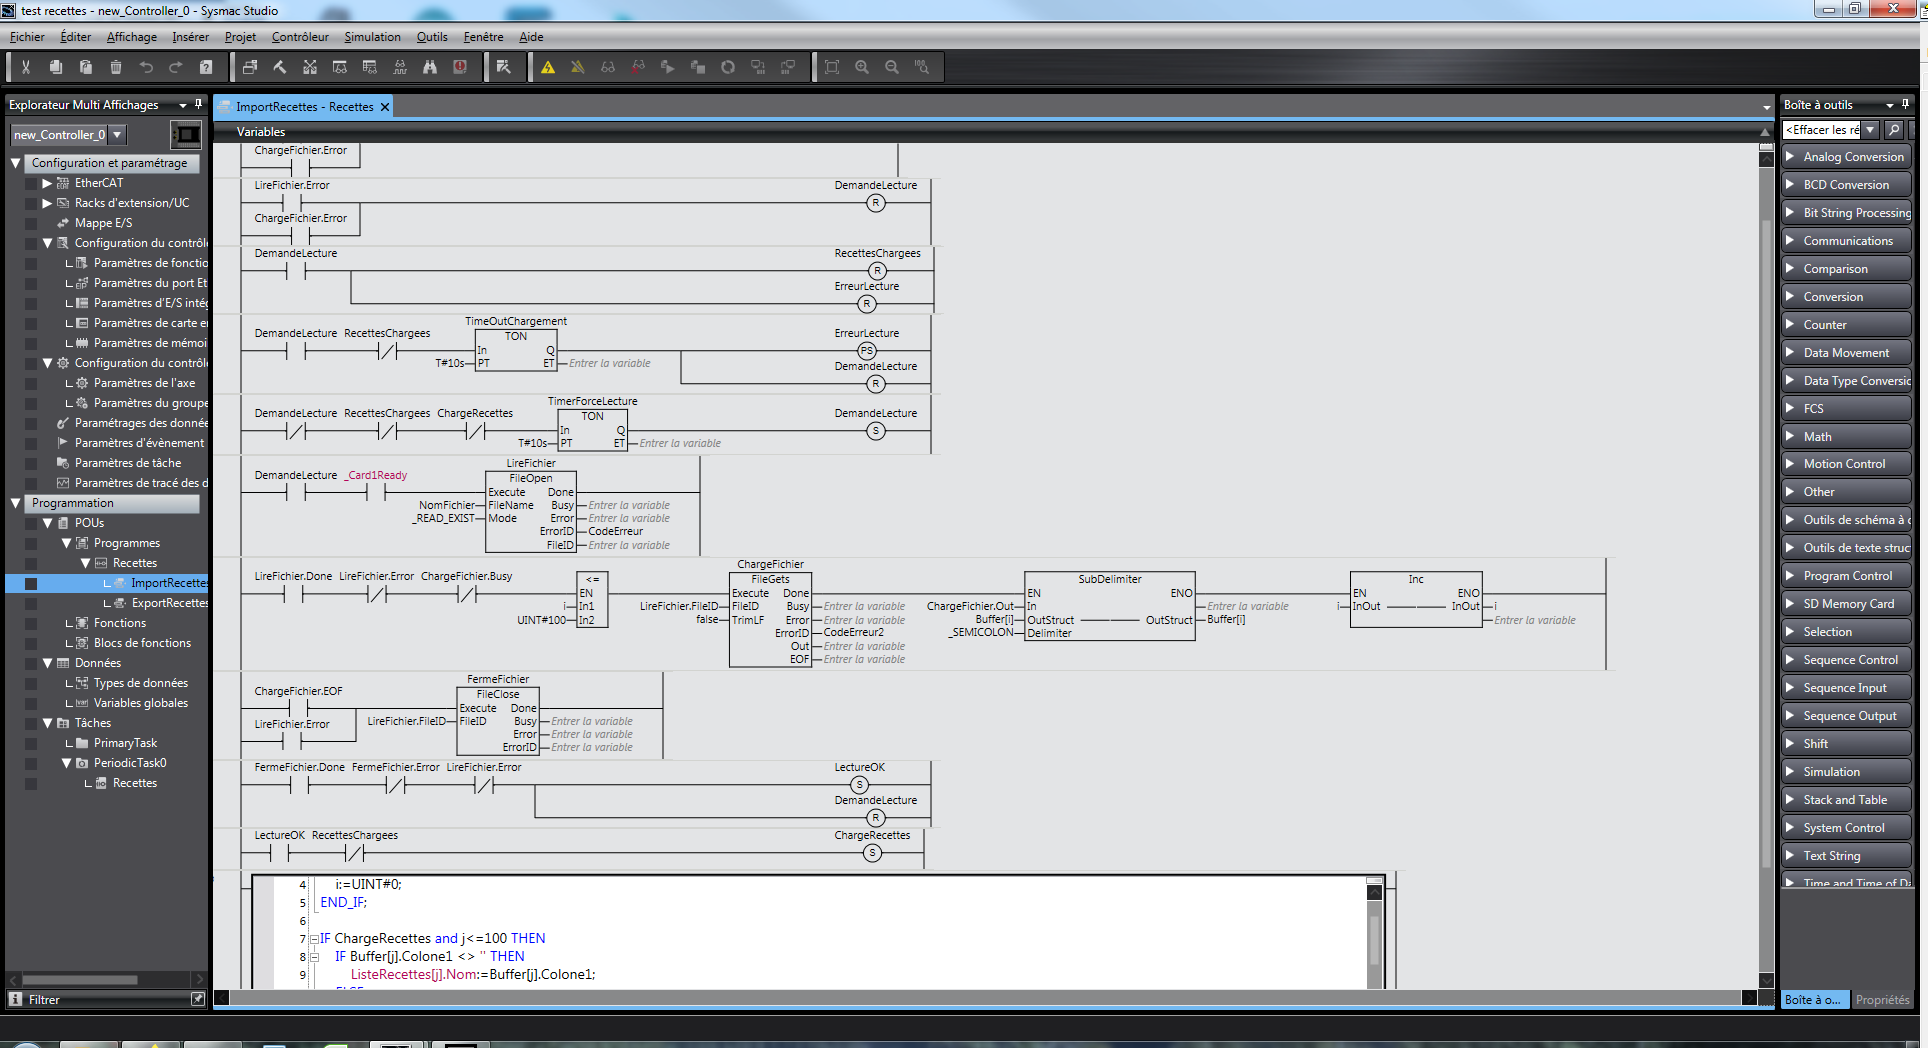Click the trash Delete icon in toolbar
The image size is (1928, 1048).
tap(116, 67)
